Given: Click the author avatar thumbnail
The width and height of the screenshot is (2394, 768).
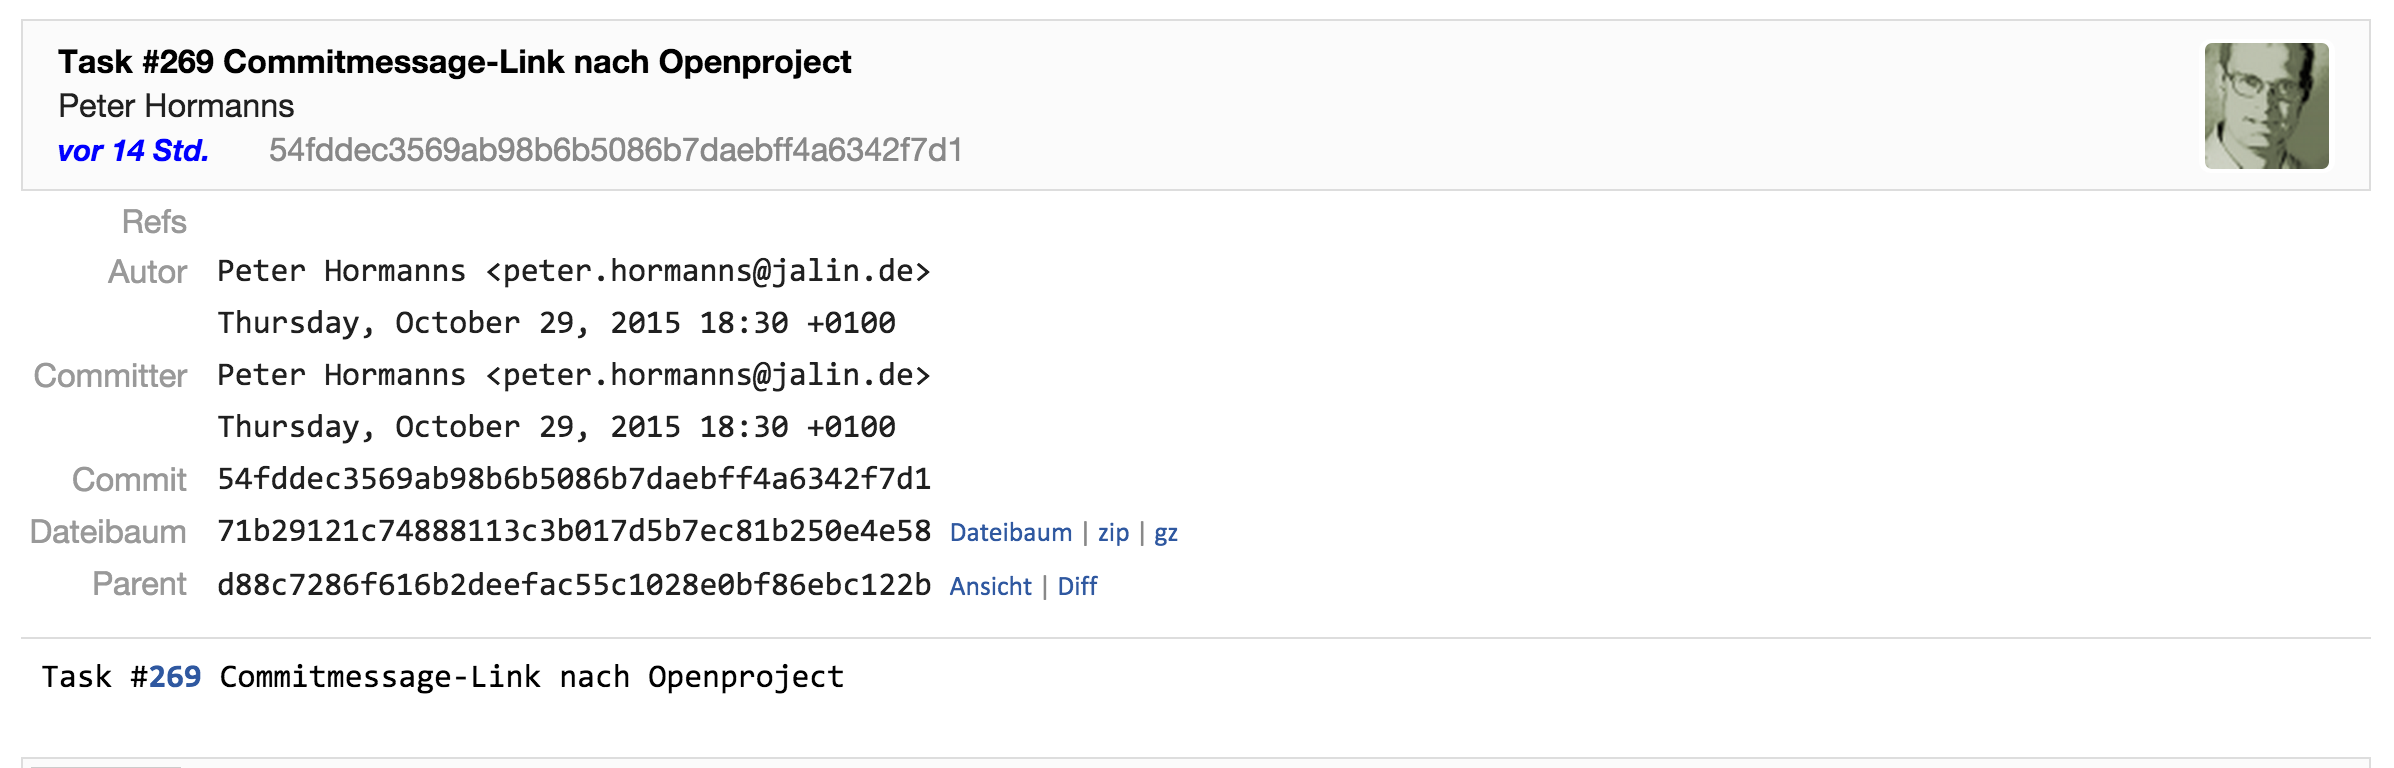Looking at the screenshot, I should pos(2266,105).
